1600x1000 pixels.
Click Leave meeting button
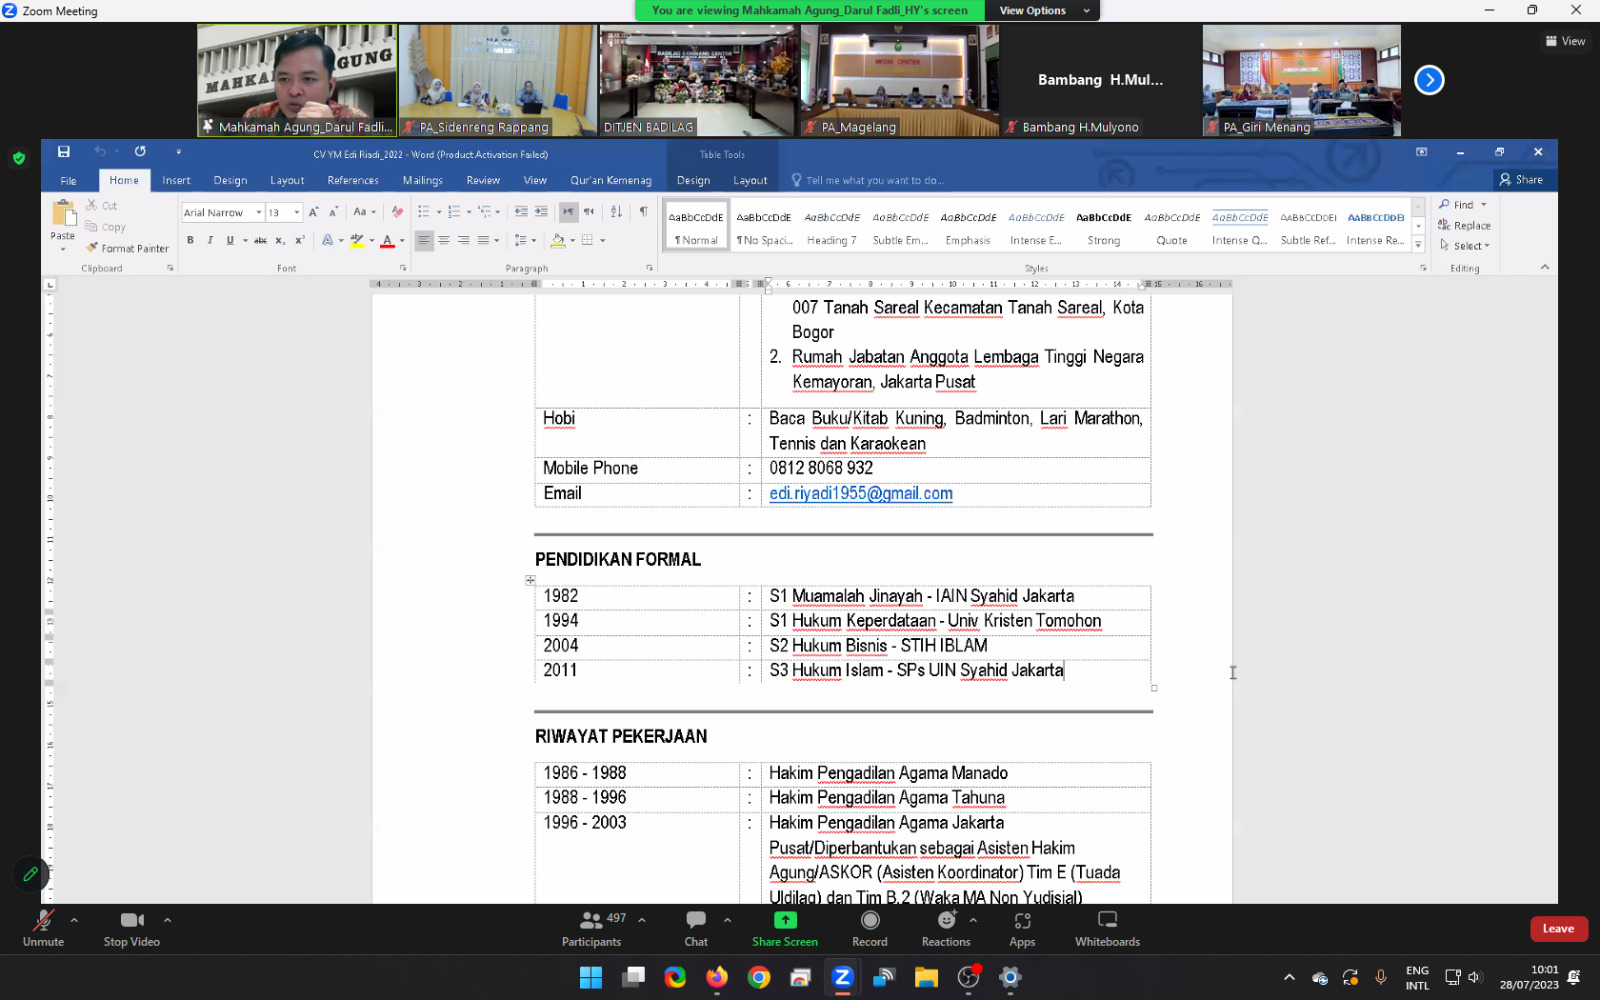[1558, 929]
